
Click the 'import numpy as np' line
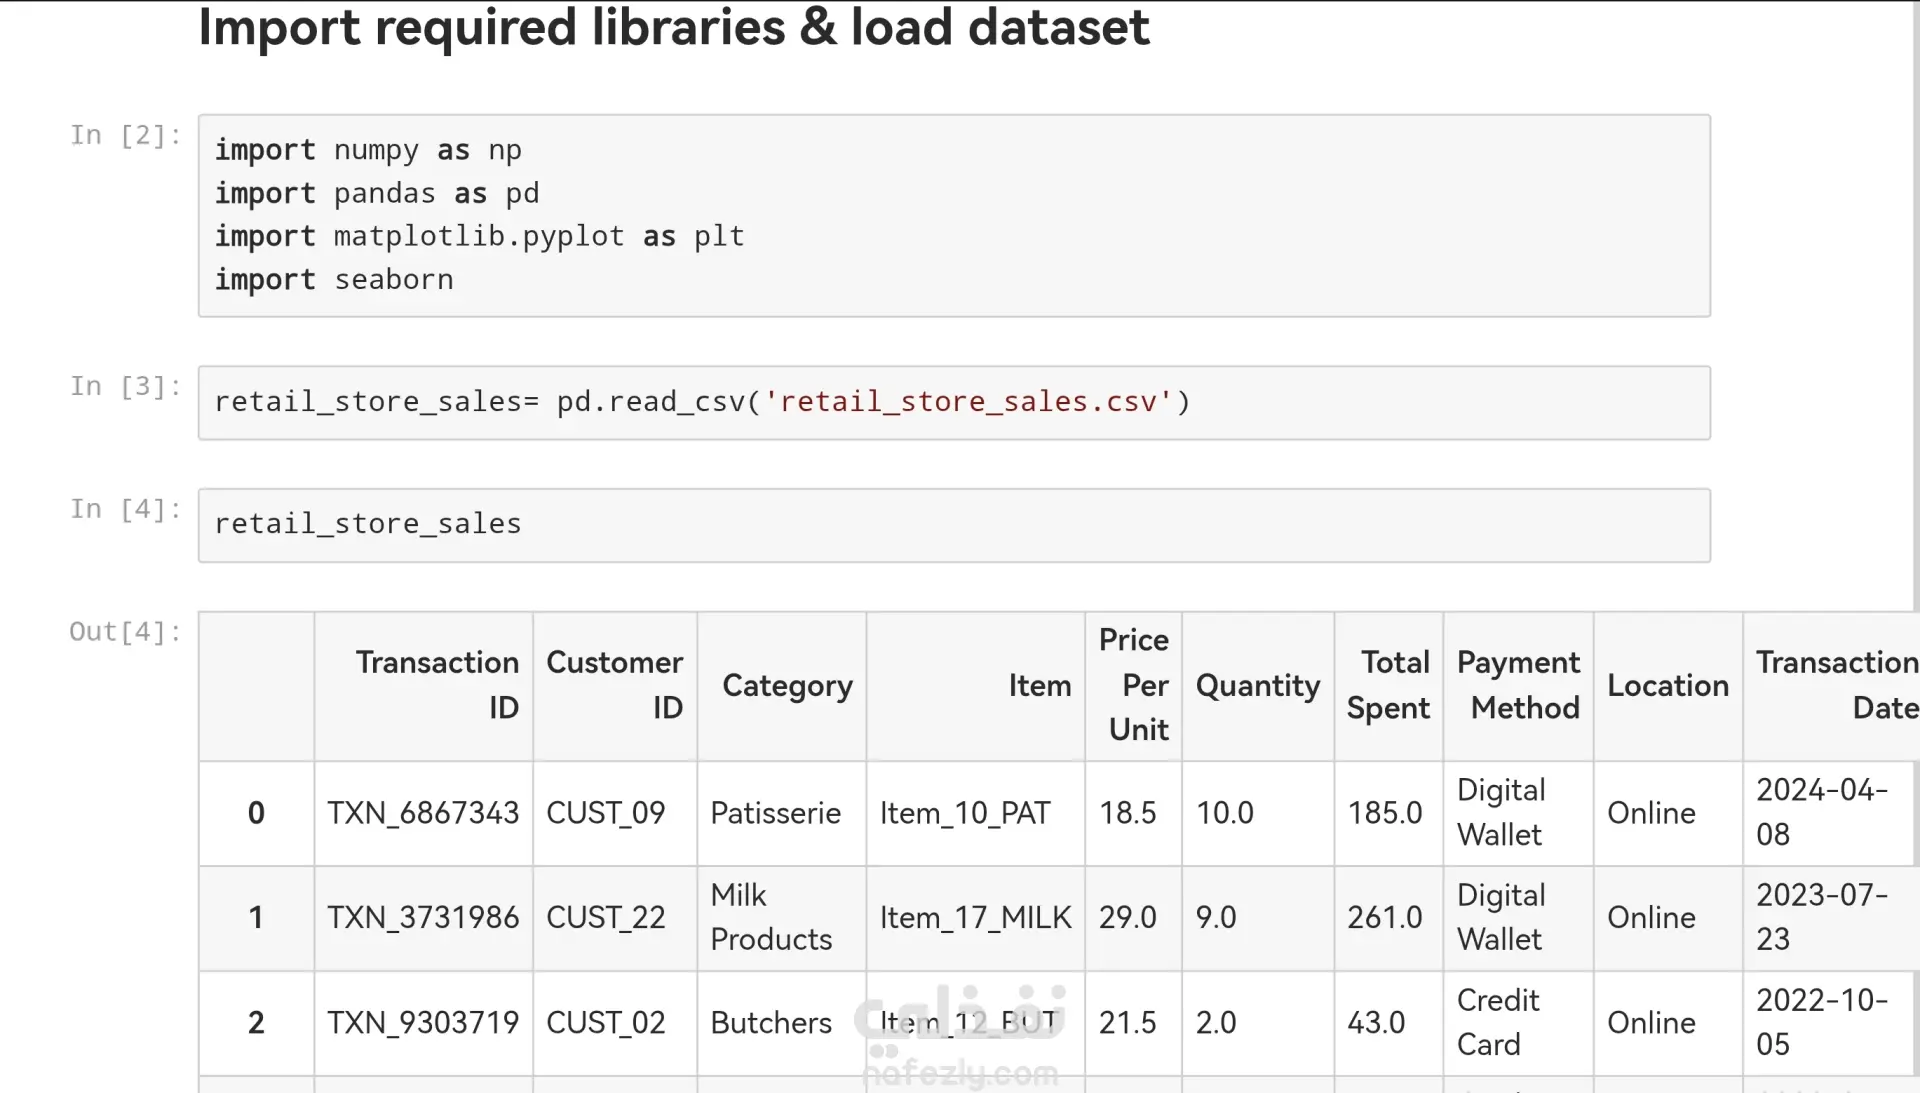(368, 151)
